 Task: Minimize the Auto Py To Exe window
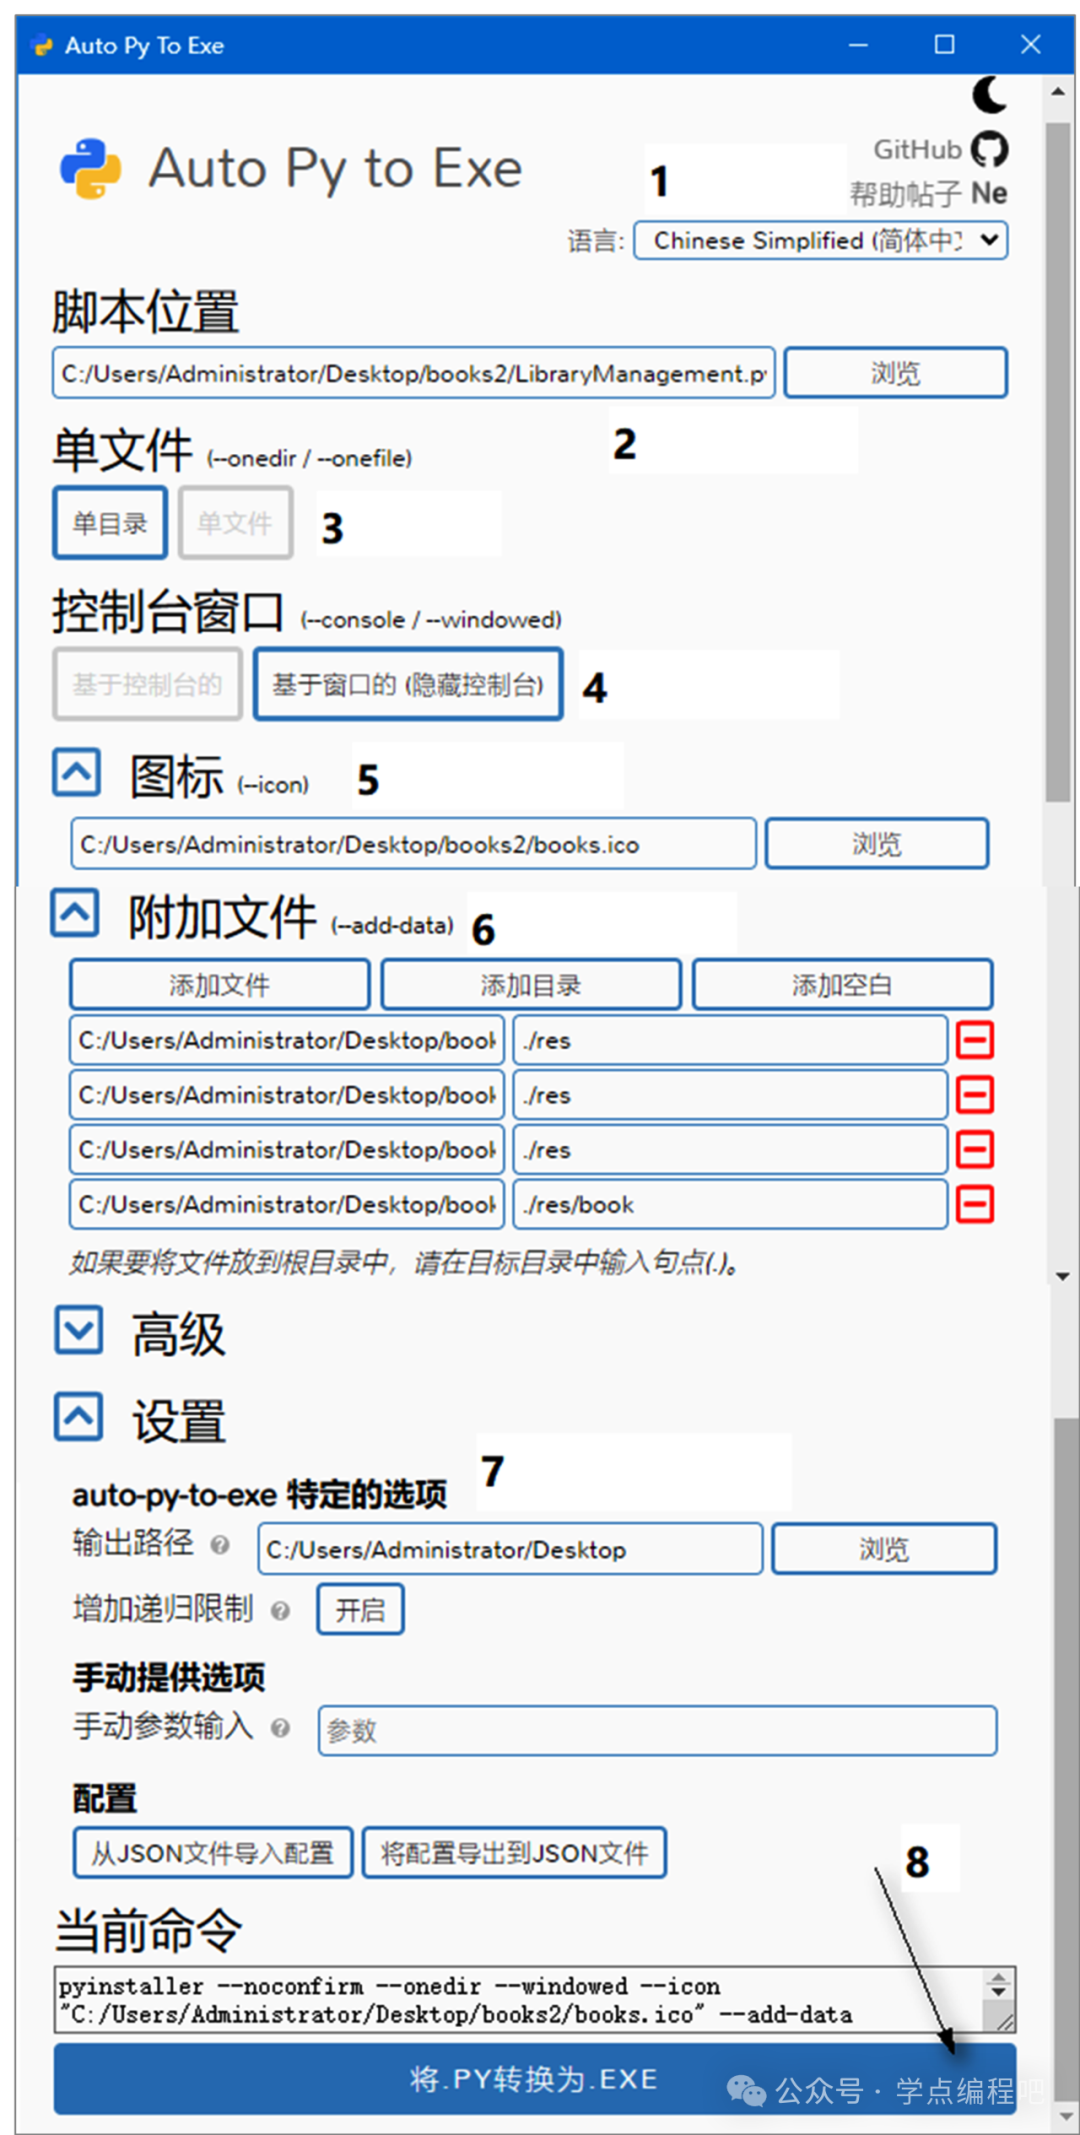(858, 44)
